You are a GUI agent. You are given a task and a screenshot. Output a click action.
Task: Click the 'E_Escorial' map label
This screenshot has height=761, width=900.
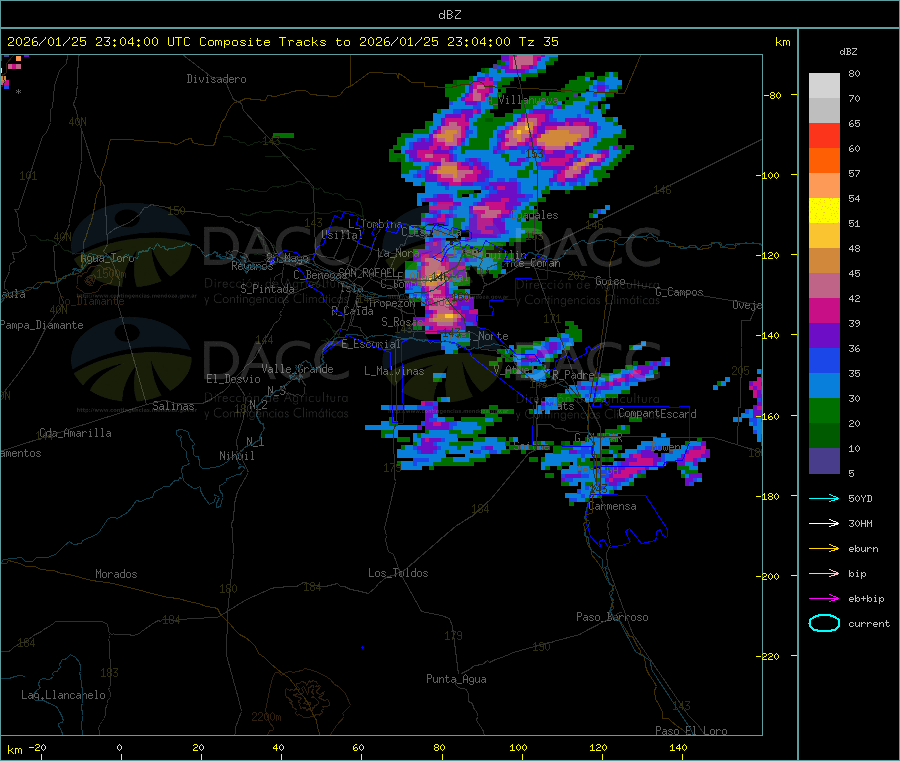(371, 344)
